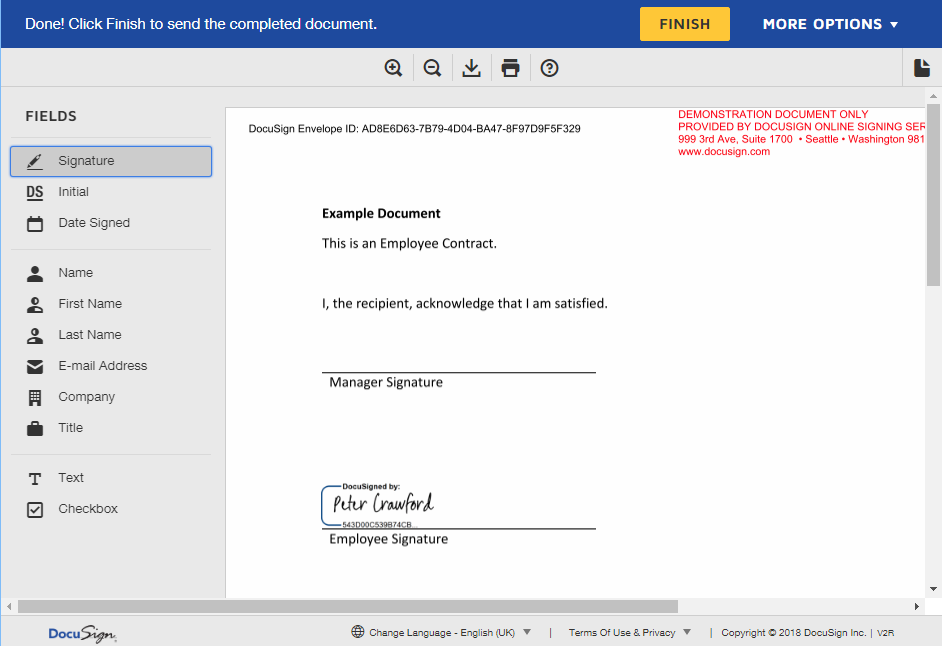This screenshot has width=942, height=646.
Task: Click the scroll up arrow on vertical scrollbar
Action: 933,96
